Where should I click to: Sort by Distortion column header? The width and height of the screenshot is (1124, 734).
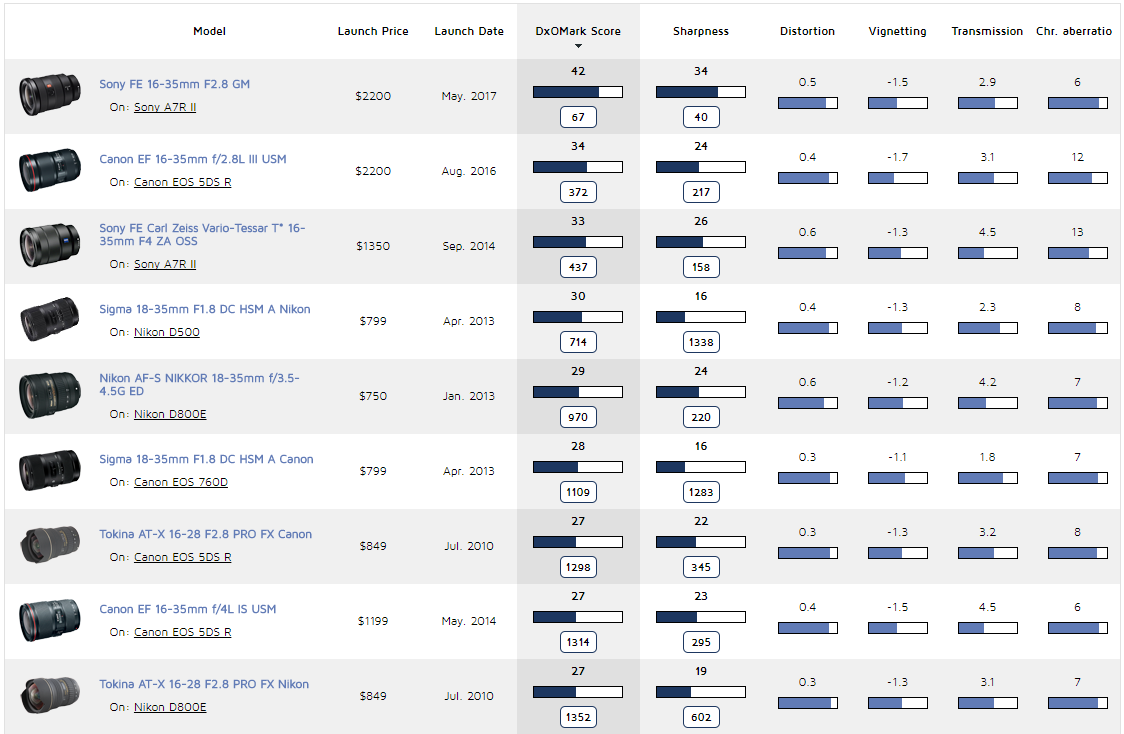tap(807, 31)
